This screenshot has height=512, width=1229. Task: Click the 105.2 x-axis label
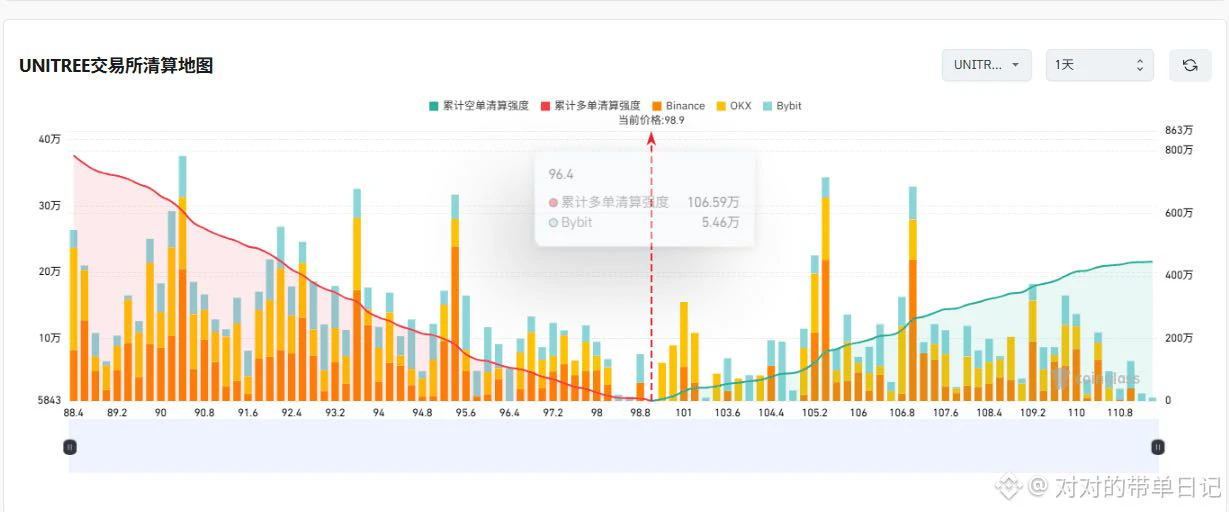(814, 412)
